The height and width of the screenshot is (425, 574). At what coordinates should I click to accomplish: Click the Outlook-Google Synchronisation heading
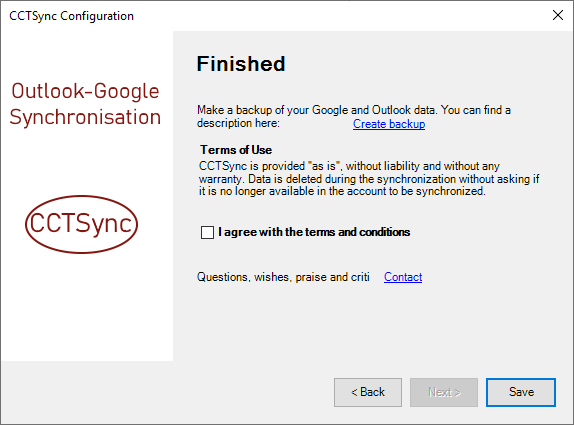coord(85,104)
